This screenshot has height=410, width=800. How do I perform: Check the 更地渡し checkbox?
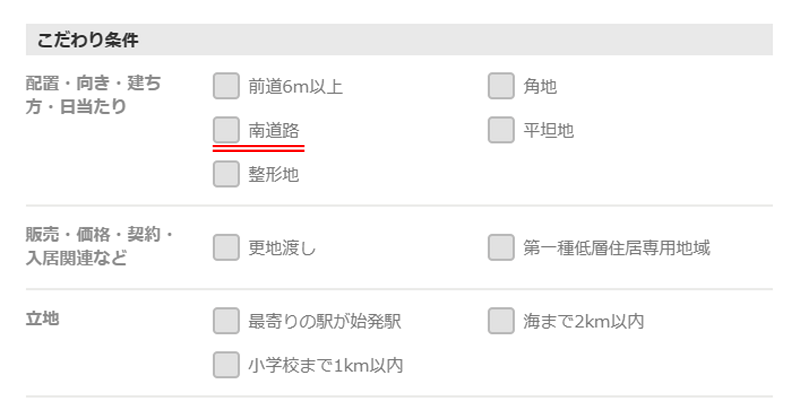[x=226, y=247]
